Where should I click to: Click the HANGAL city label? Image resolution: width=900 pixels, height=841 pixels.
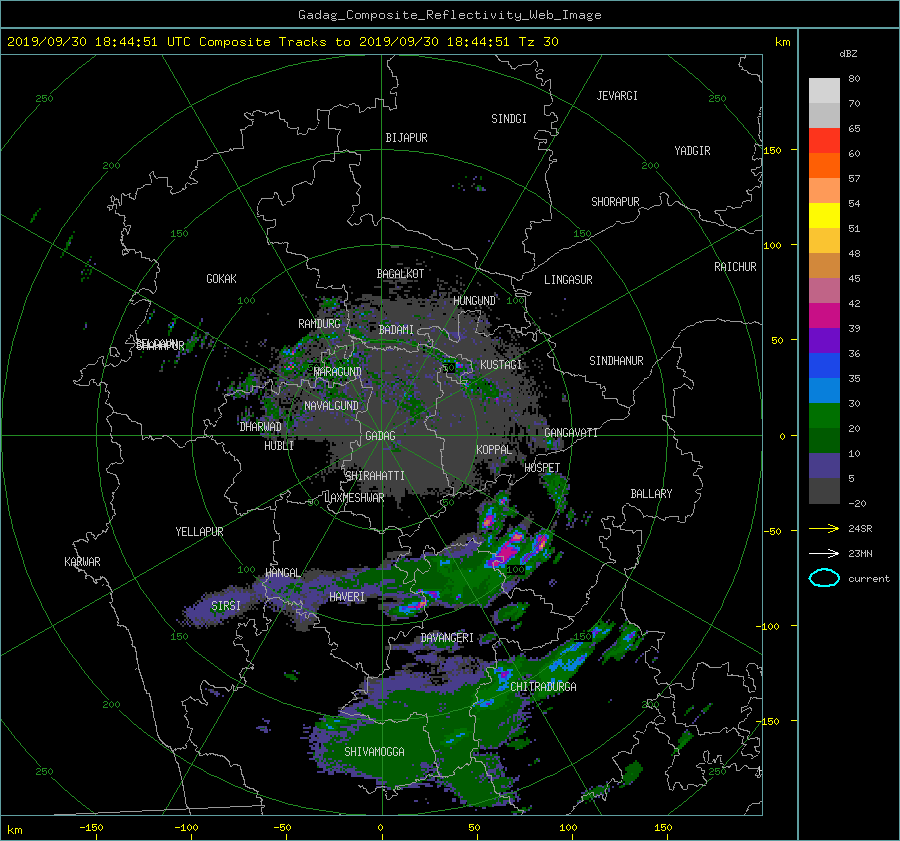(282, 573)
